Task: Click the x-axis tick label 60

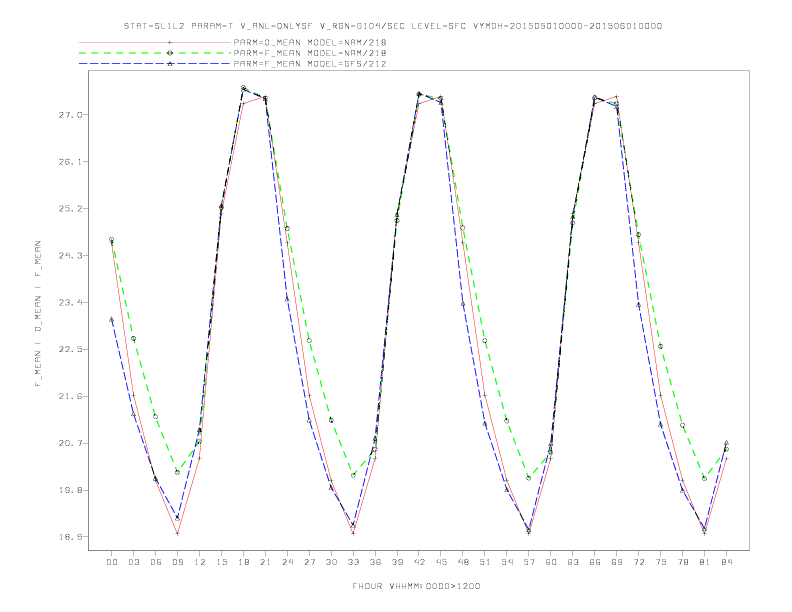Action: (x=551, y=562)
